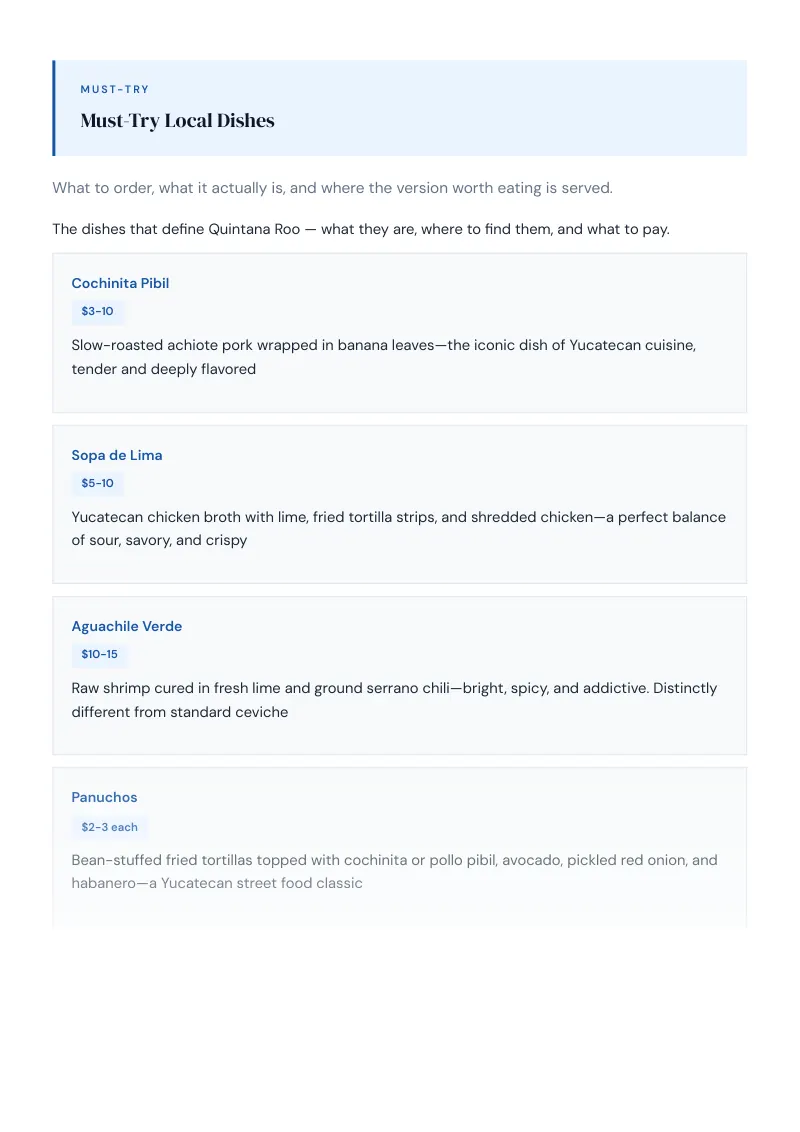800x1132 pixels.
Task: Click the Must-Try Local Dishes heading
Action: (178, 121)
